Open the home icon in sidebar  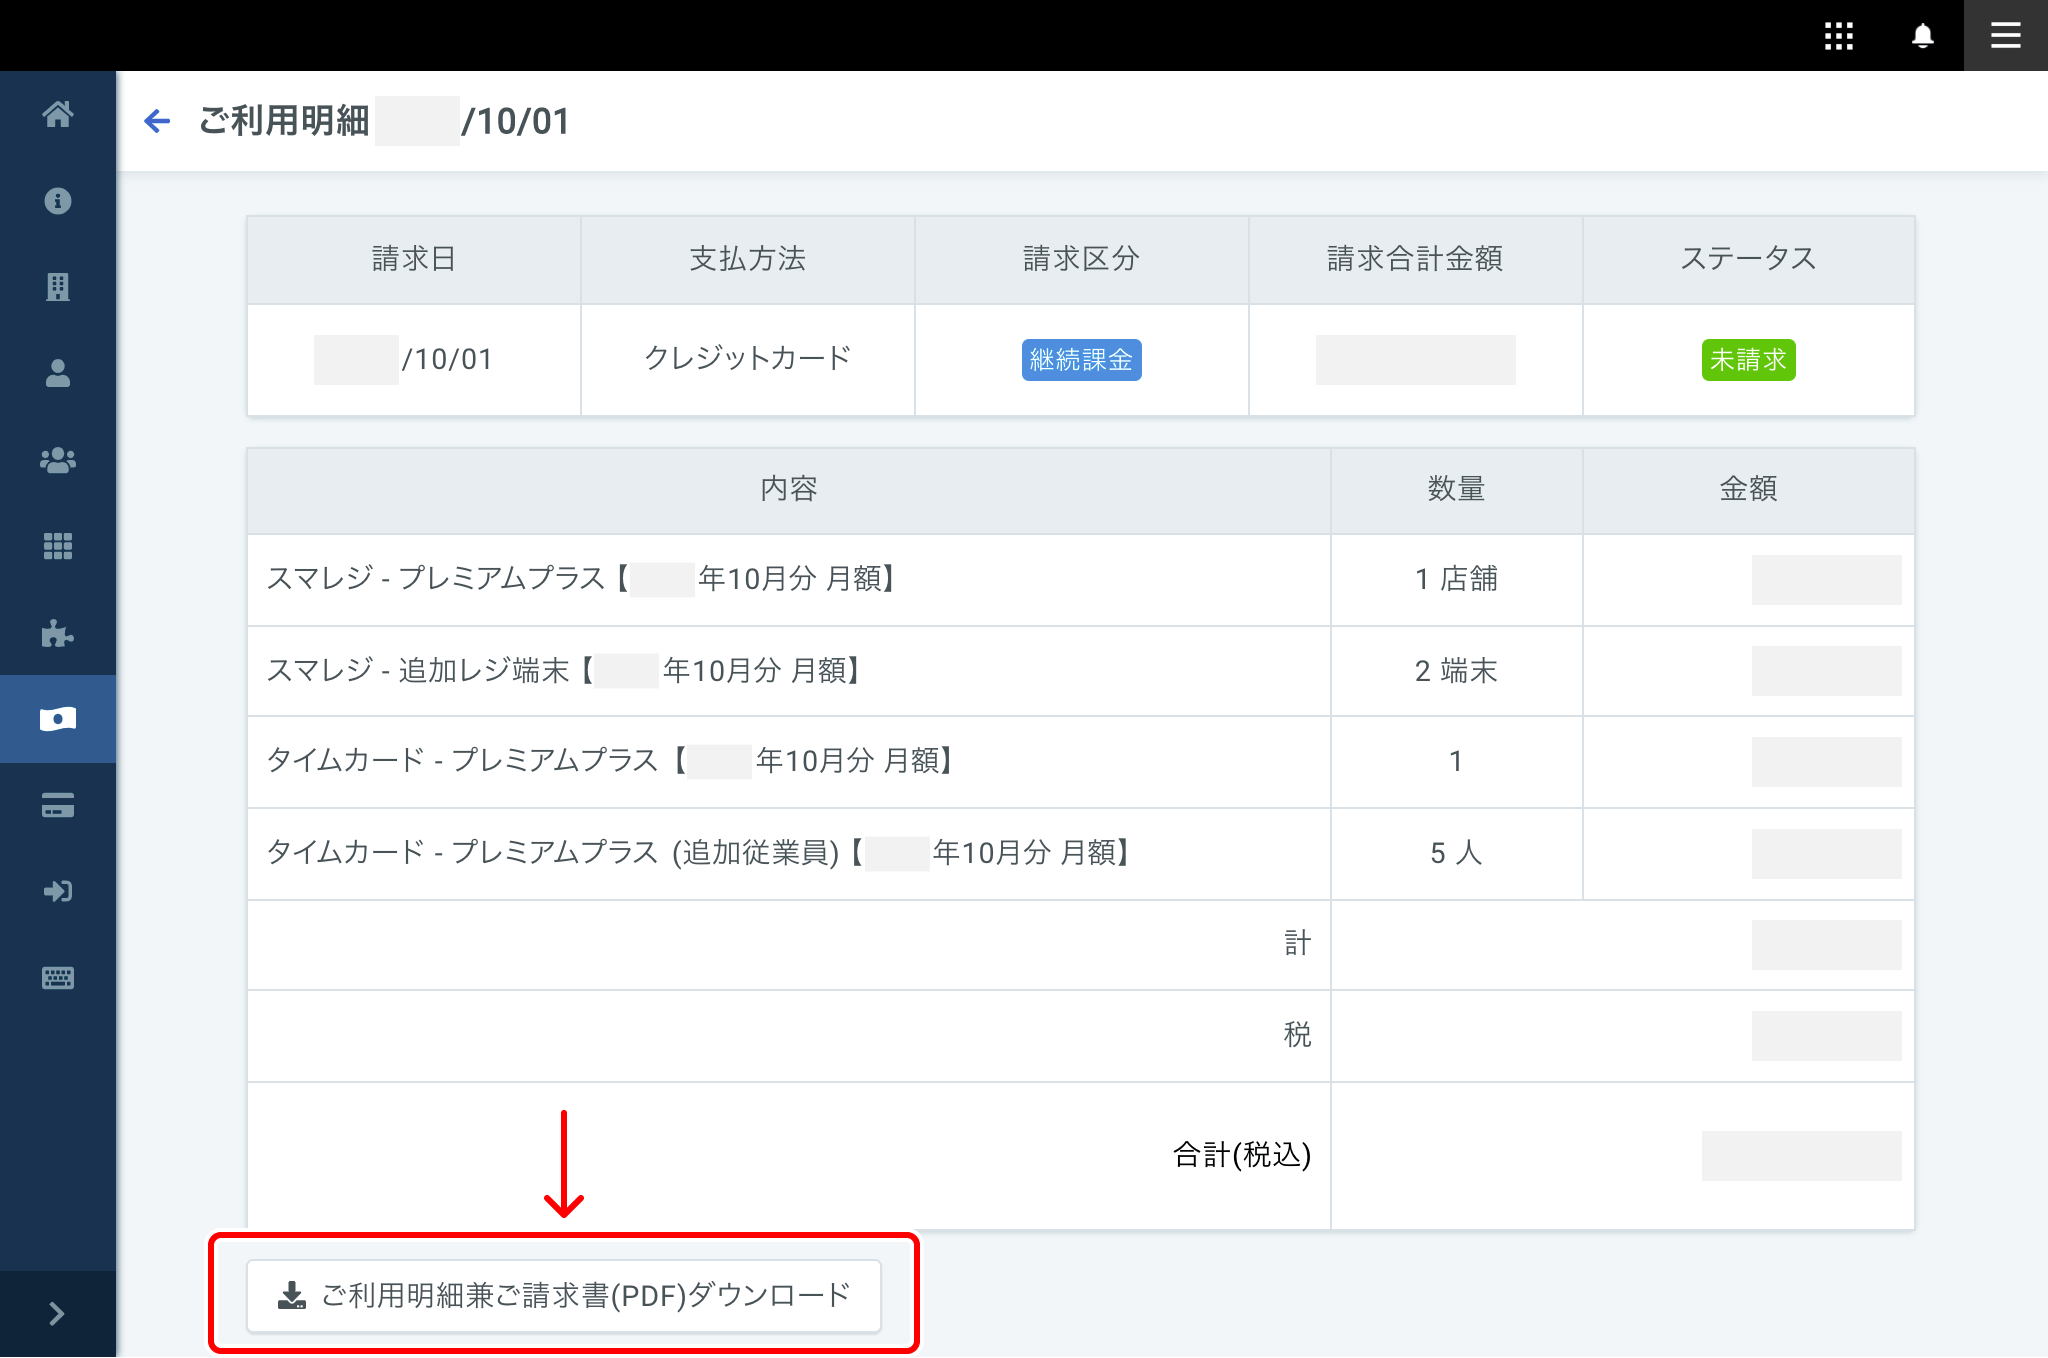pyautogui.click(x=58, y=114)
